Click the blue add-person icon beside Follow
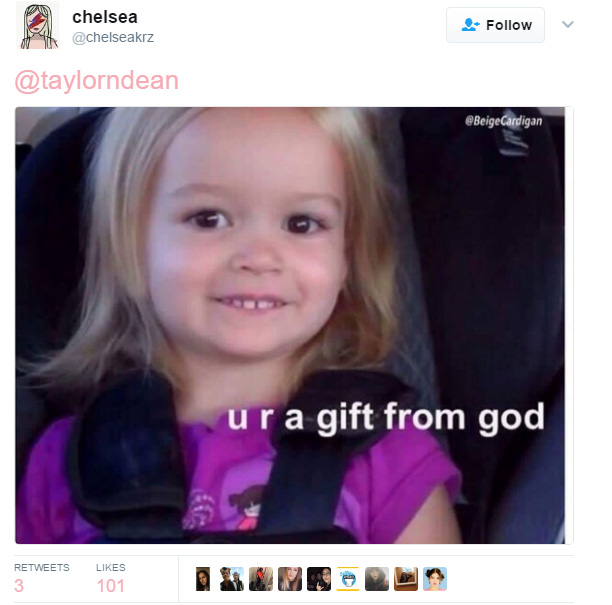This screenshot has height=605, width=612. 470,25
